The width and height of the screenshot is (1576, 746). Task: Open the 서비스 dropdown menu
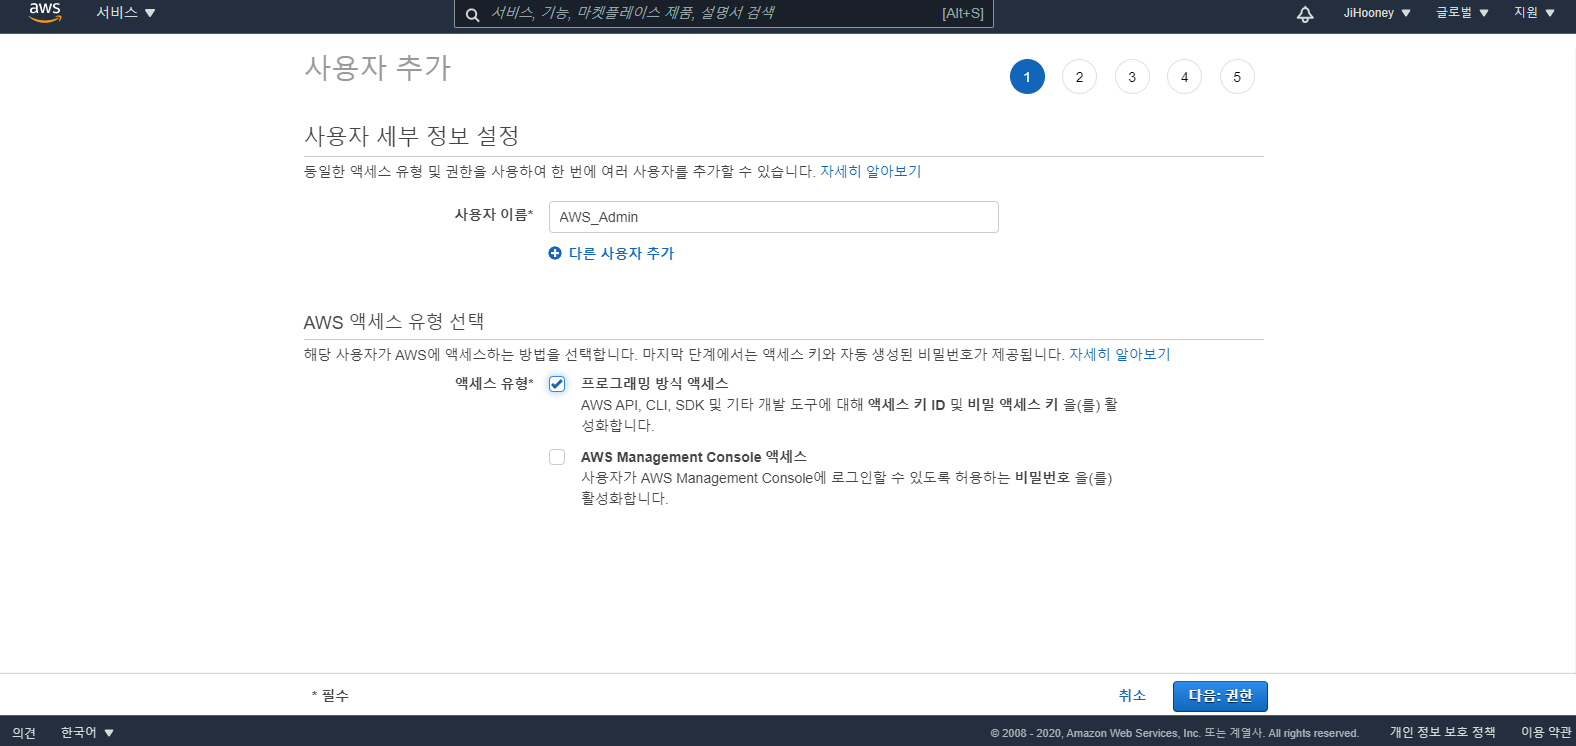coord(126,13)
